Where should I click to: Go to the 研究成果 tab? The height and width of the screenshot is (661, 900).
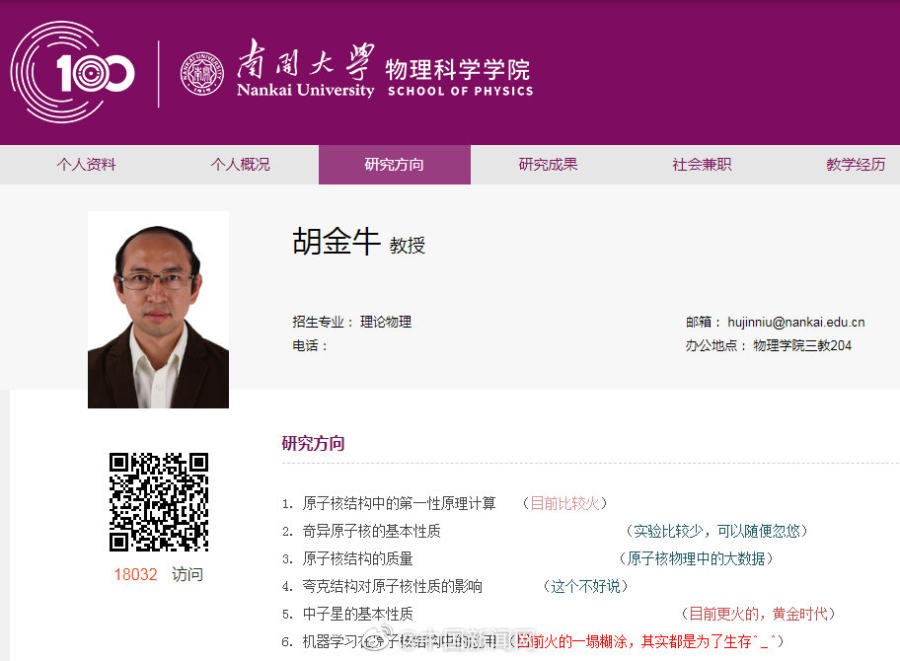point(548,165)
